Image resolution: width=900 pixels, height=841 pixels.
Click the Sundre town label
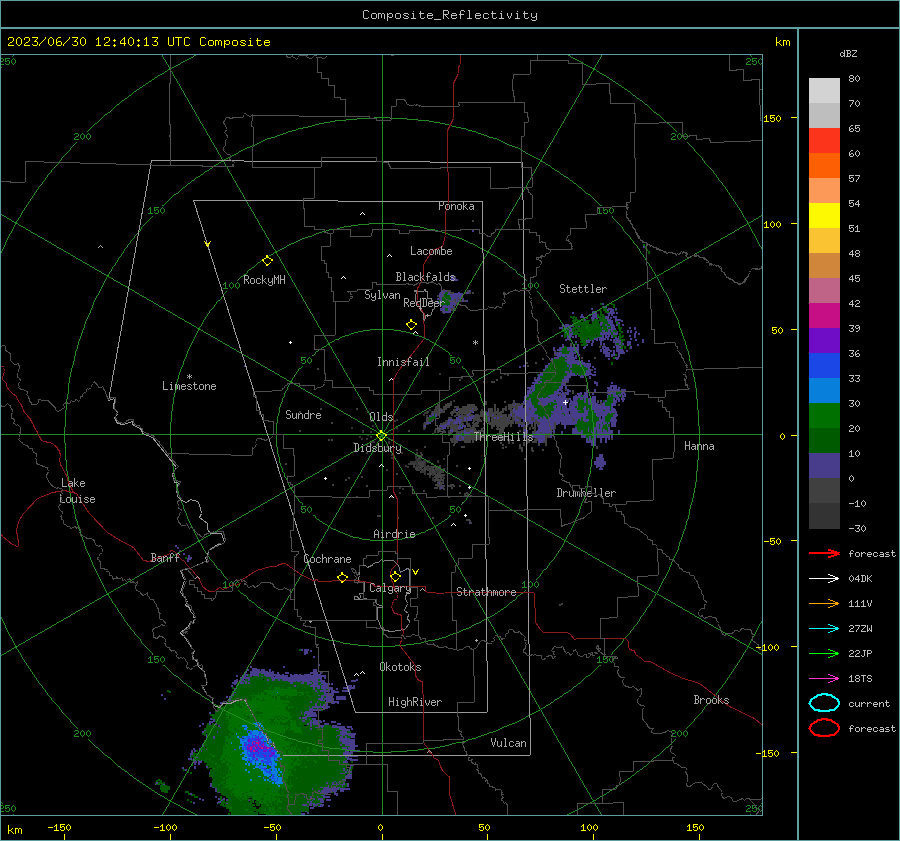(303, 414)
